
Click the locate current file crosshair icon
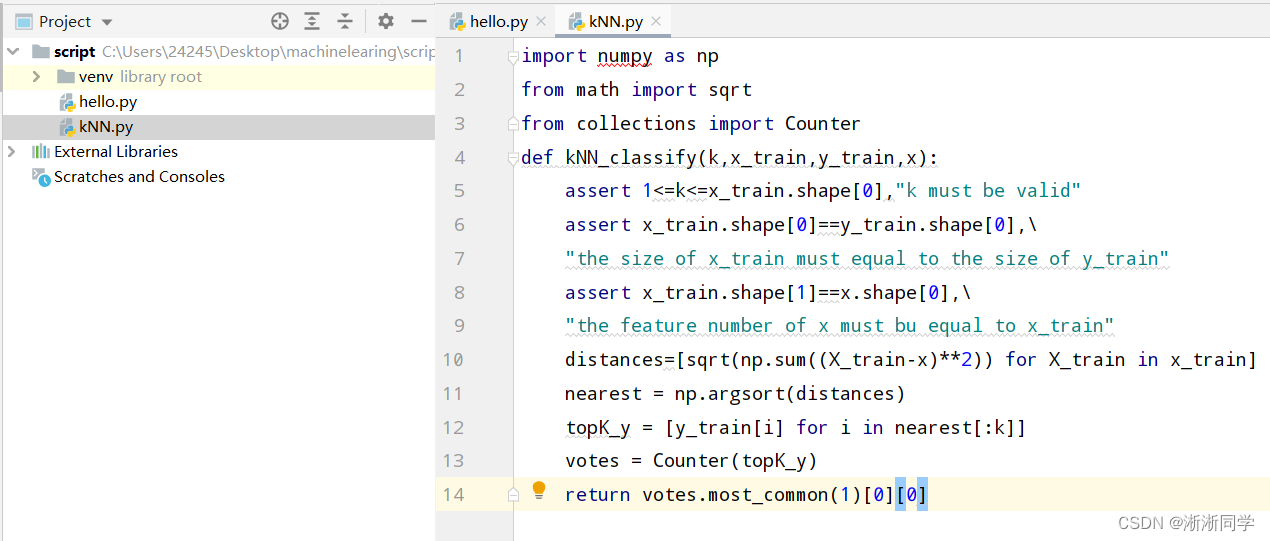280,21
